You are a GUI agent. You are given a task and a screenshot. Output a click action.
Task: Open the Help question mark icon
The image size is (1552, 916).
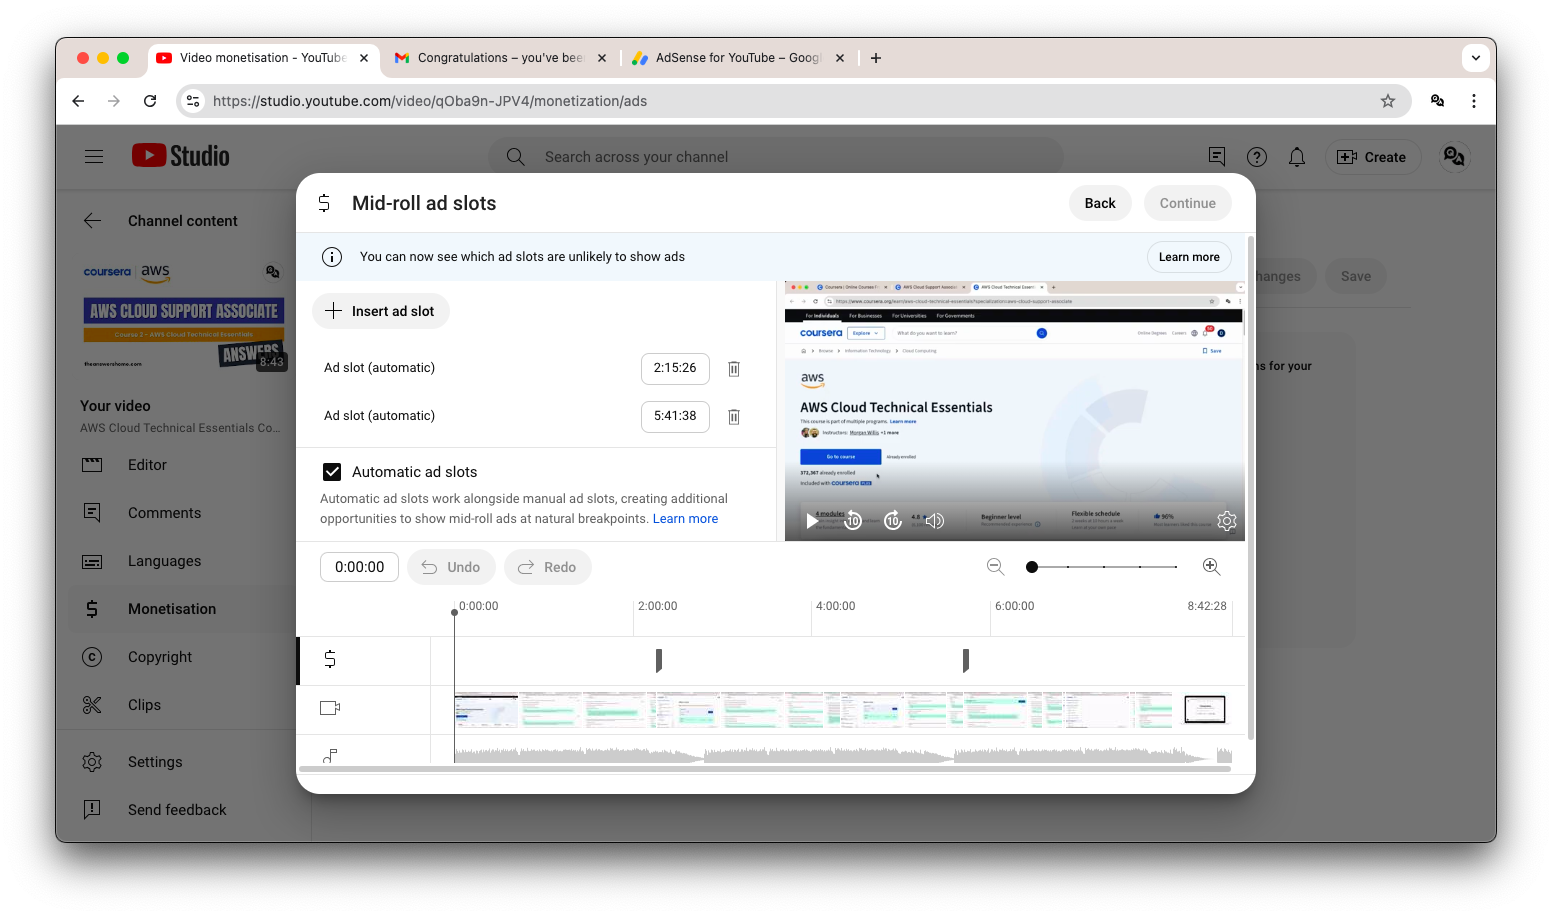(x=1257, y=157)
